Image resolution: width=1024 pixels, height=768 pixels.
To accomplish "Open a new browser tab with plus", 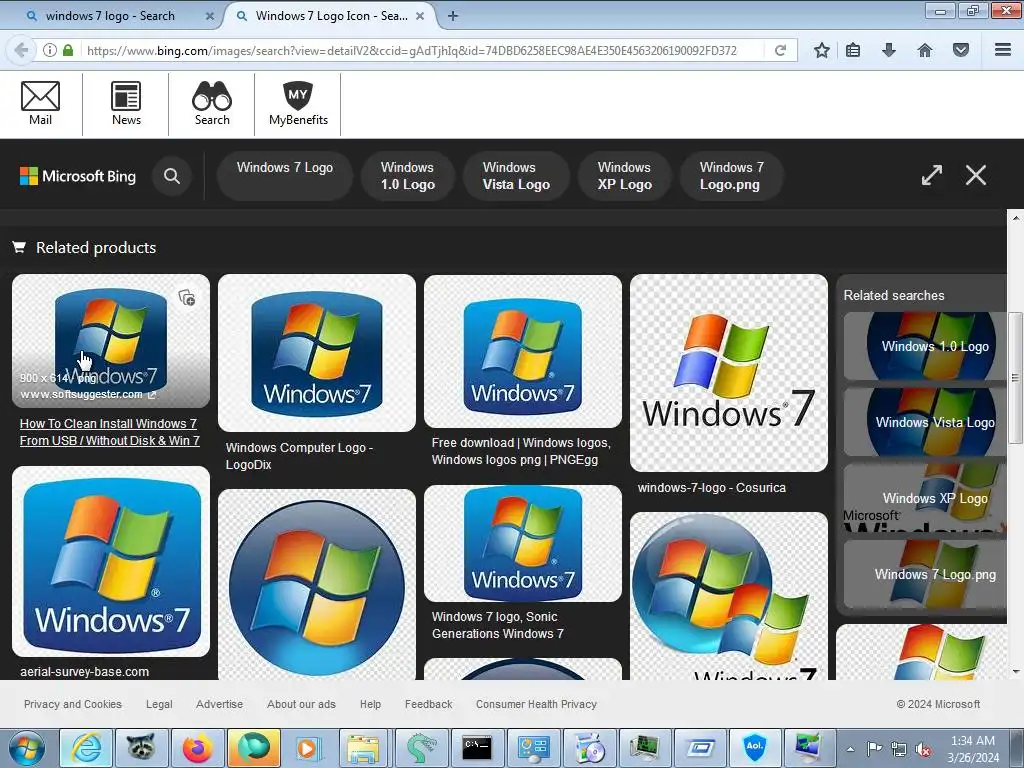I will (x=453, y=16).
